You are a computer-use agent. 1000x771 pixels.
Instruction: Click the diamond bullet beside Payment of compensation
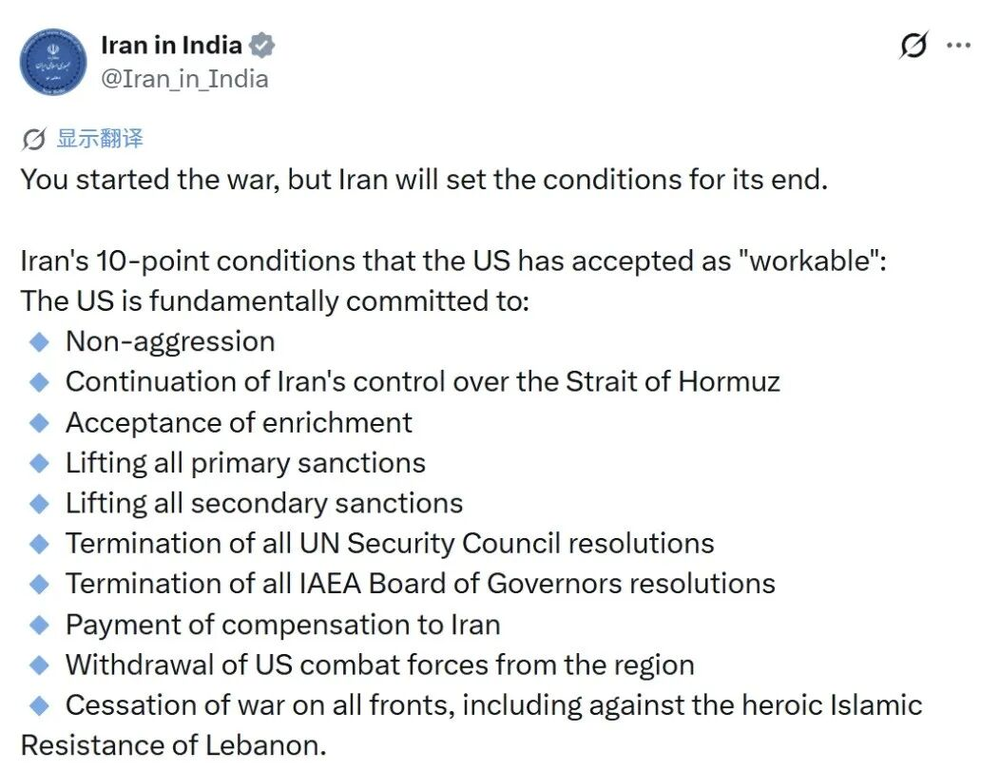coord(39,625)
